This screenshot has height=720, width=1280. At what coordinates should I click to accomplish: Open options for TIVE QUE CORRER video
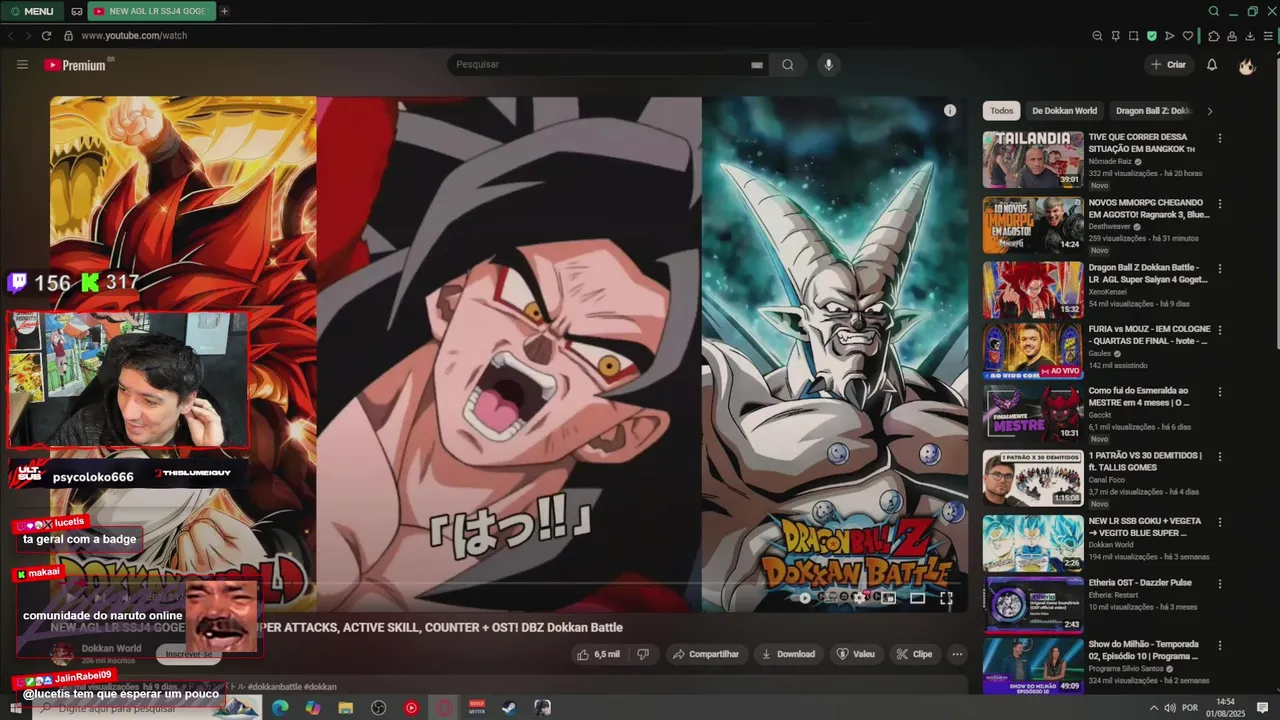1220,138
